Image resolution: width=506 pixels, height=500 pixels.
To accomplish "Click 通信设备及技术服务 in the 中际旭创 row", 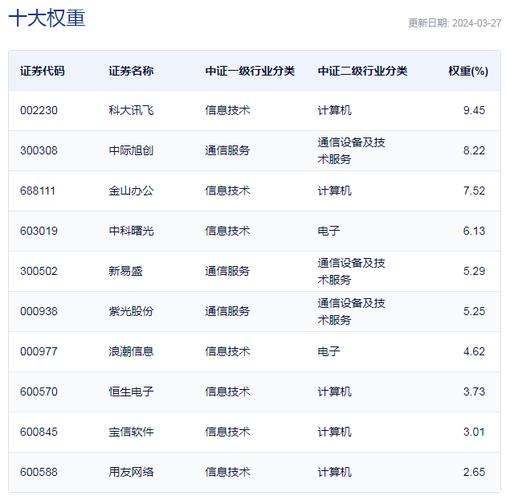I will click(x=351, y=151).
